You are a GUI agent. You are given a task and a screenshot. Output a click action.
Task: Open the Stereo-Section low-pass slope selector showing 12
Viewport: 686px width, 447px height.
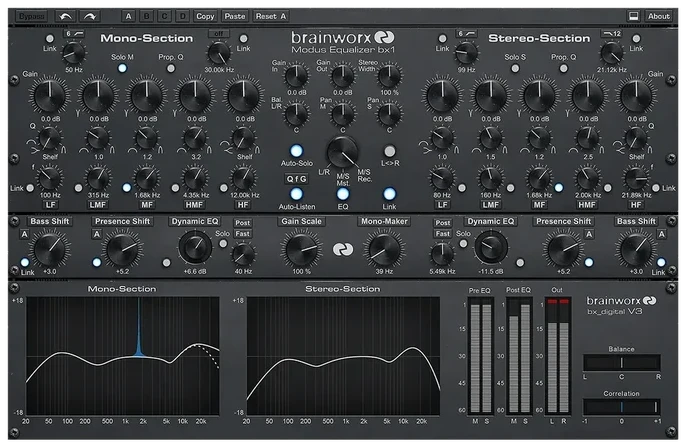[x=612, y=34]
